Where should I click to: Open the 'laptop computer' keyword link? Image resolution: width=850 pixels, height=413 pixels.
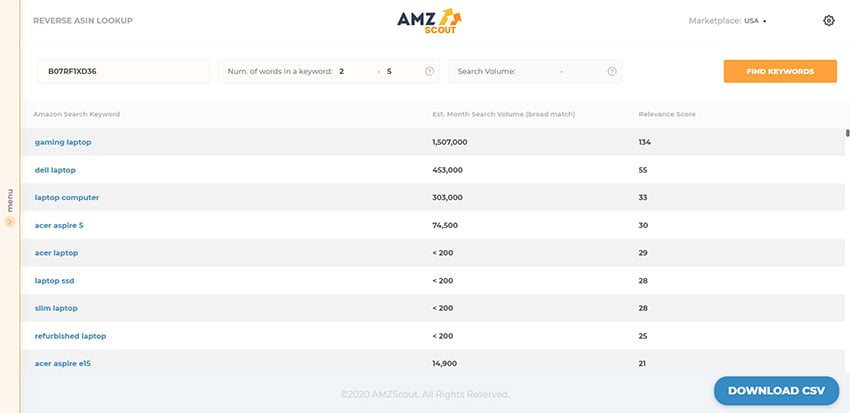coord(67,198)
